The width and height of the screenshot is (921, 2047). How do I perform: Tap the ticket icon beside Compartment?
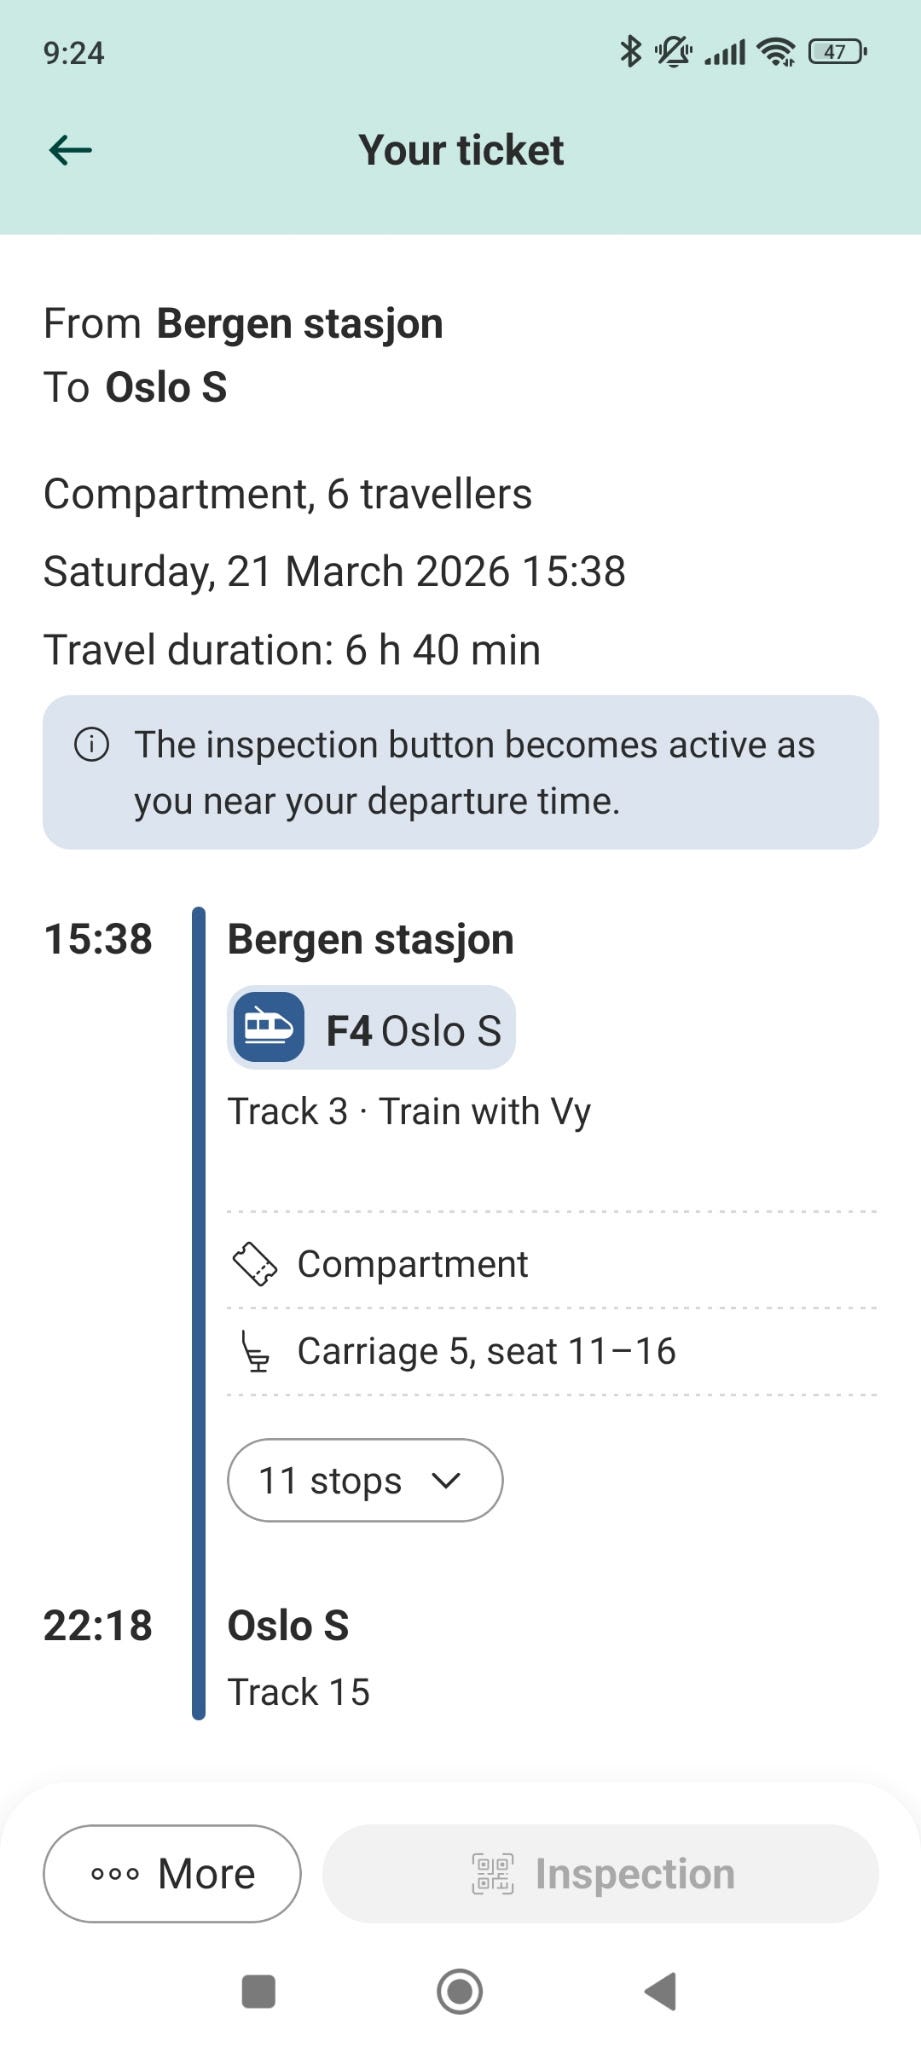(x=255, y=1264)
